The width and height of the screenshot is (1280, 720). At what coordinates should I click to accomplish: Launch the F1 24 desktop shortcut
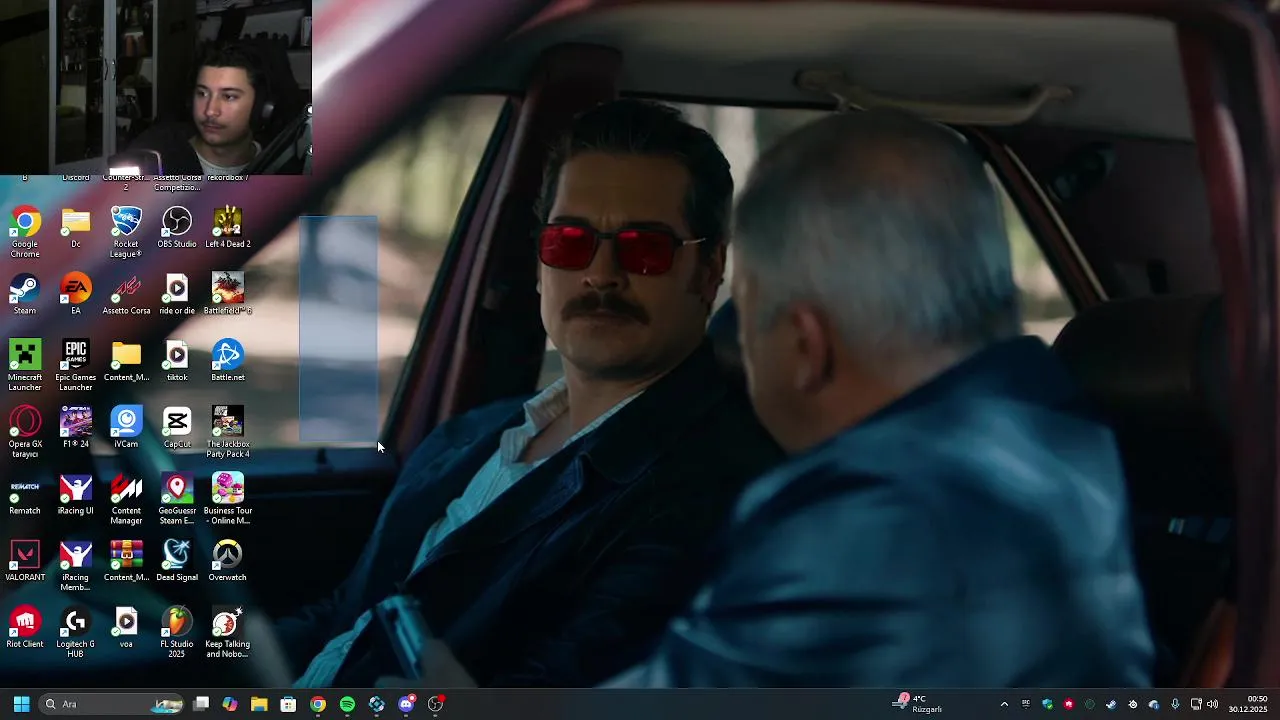(x=76, y=428)
